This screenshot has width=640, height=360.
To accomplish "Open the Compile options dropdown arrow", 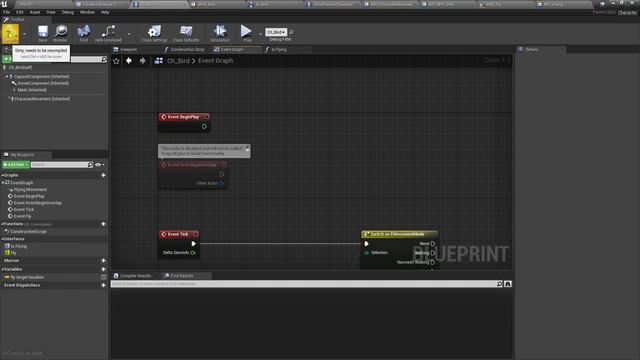I will pos(24,34).
